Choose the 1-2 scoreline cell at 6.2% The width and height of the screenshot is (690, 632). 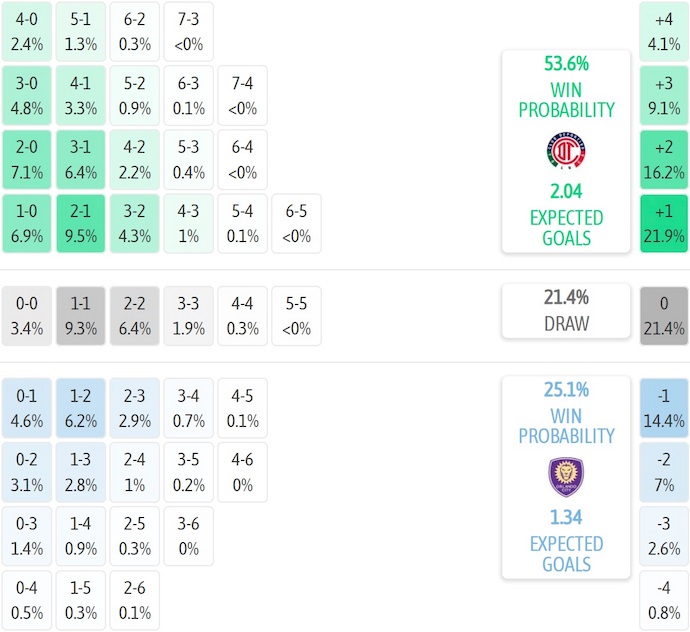tap(81, 408)
